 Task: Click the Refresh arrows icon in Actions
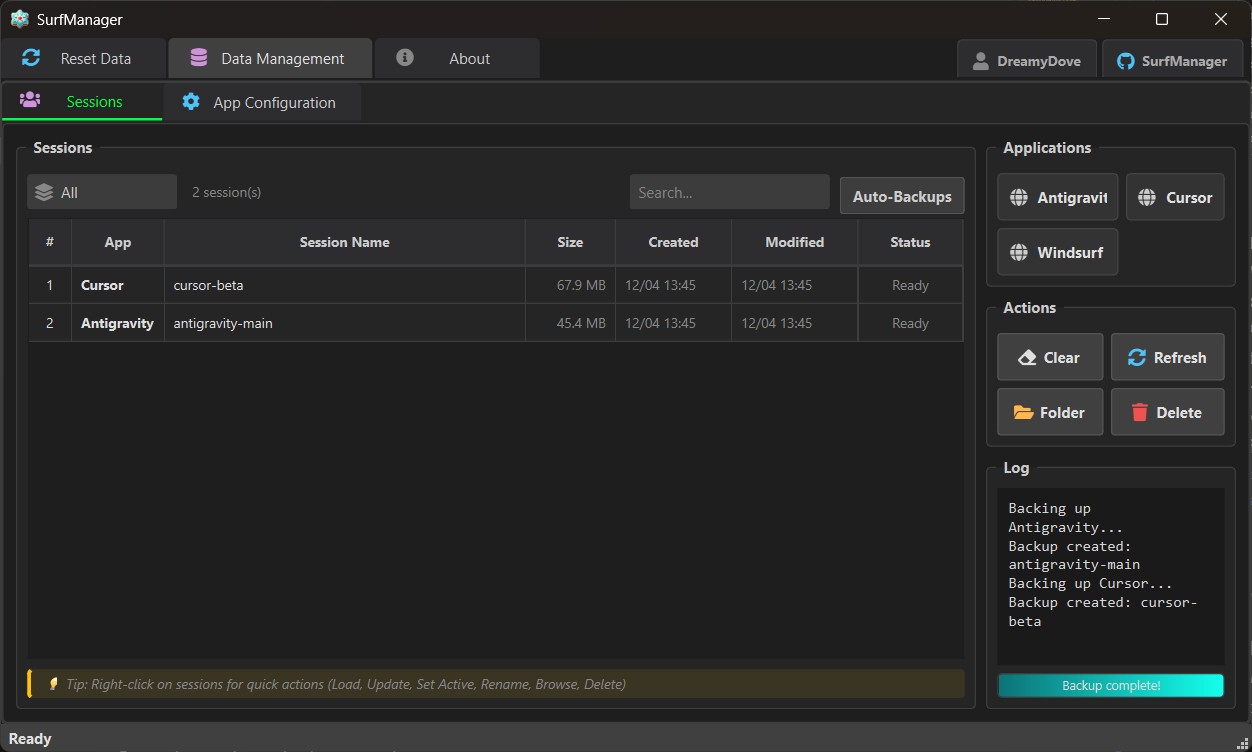(1137, 358)
